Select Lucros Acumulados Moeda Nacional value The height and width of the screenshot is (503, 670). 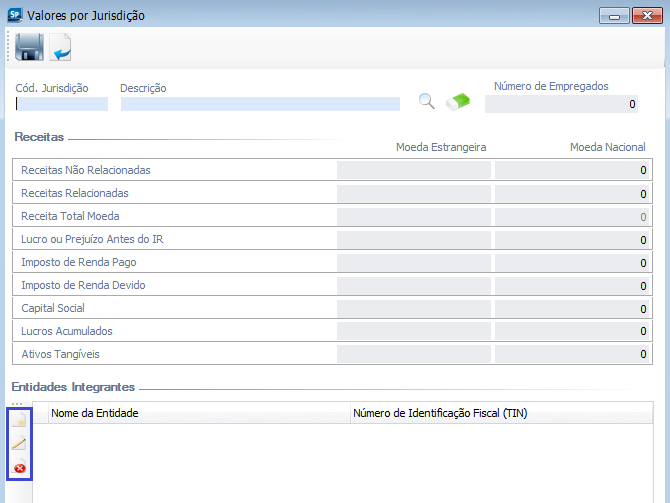pyautogui.click(x=572, y=331)
